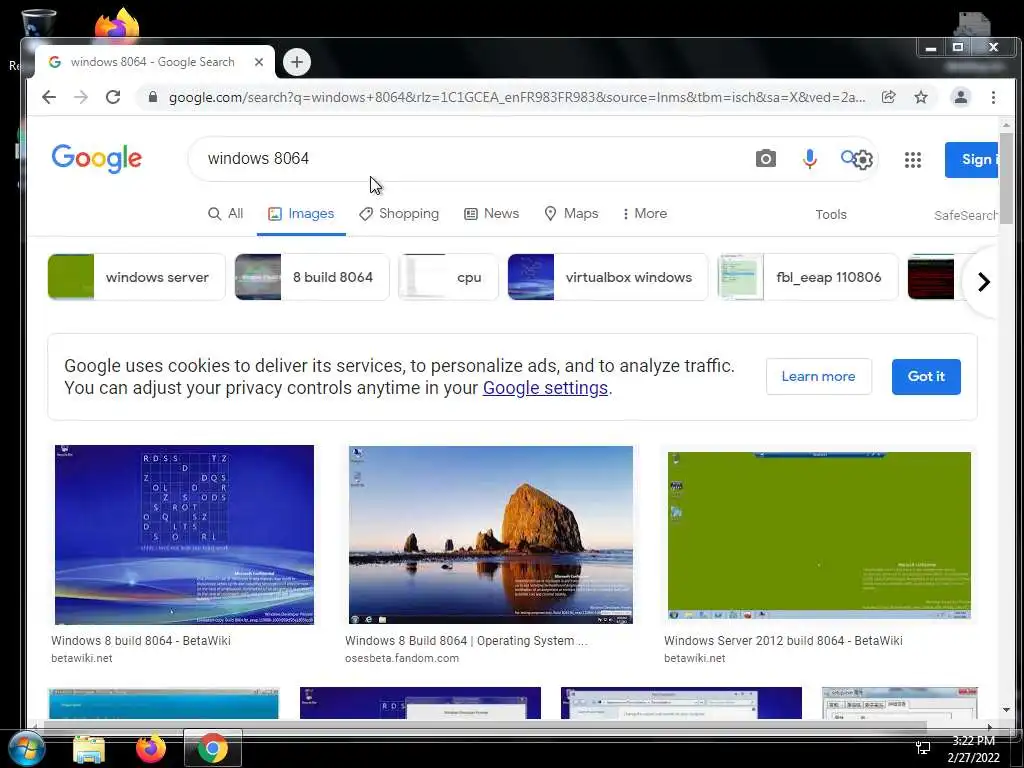Viewport: 1024px width, 768px height.
Task: Open the Chrome profile avatar icon
Action: (x=961, y=97)
